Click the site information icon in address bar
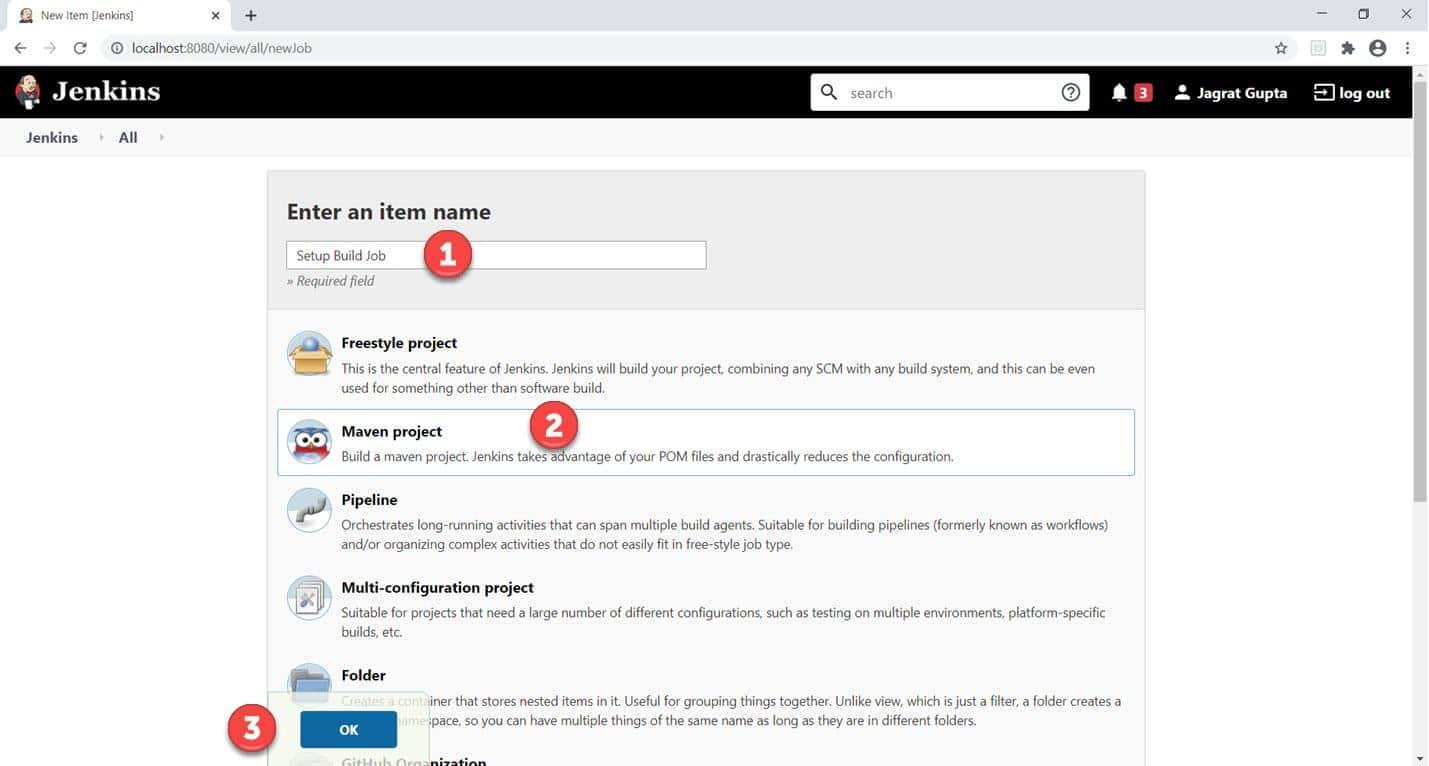Image resolution: width=1429 pixels, height=766 pixels. (116, 48)
